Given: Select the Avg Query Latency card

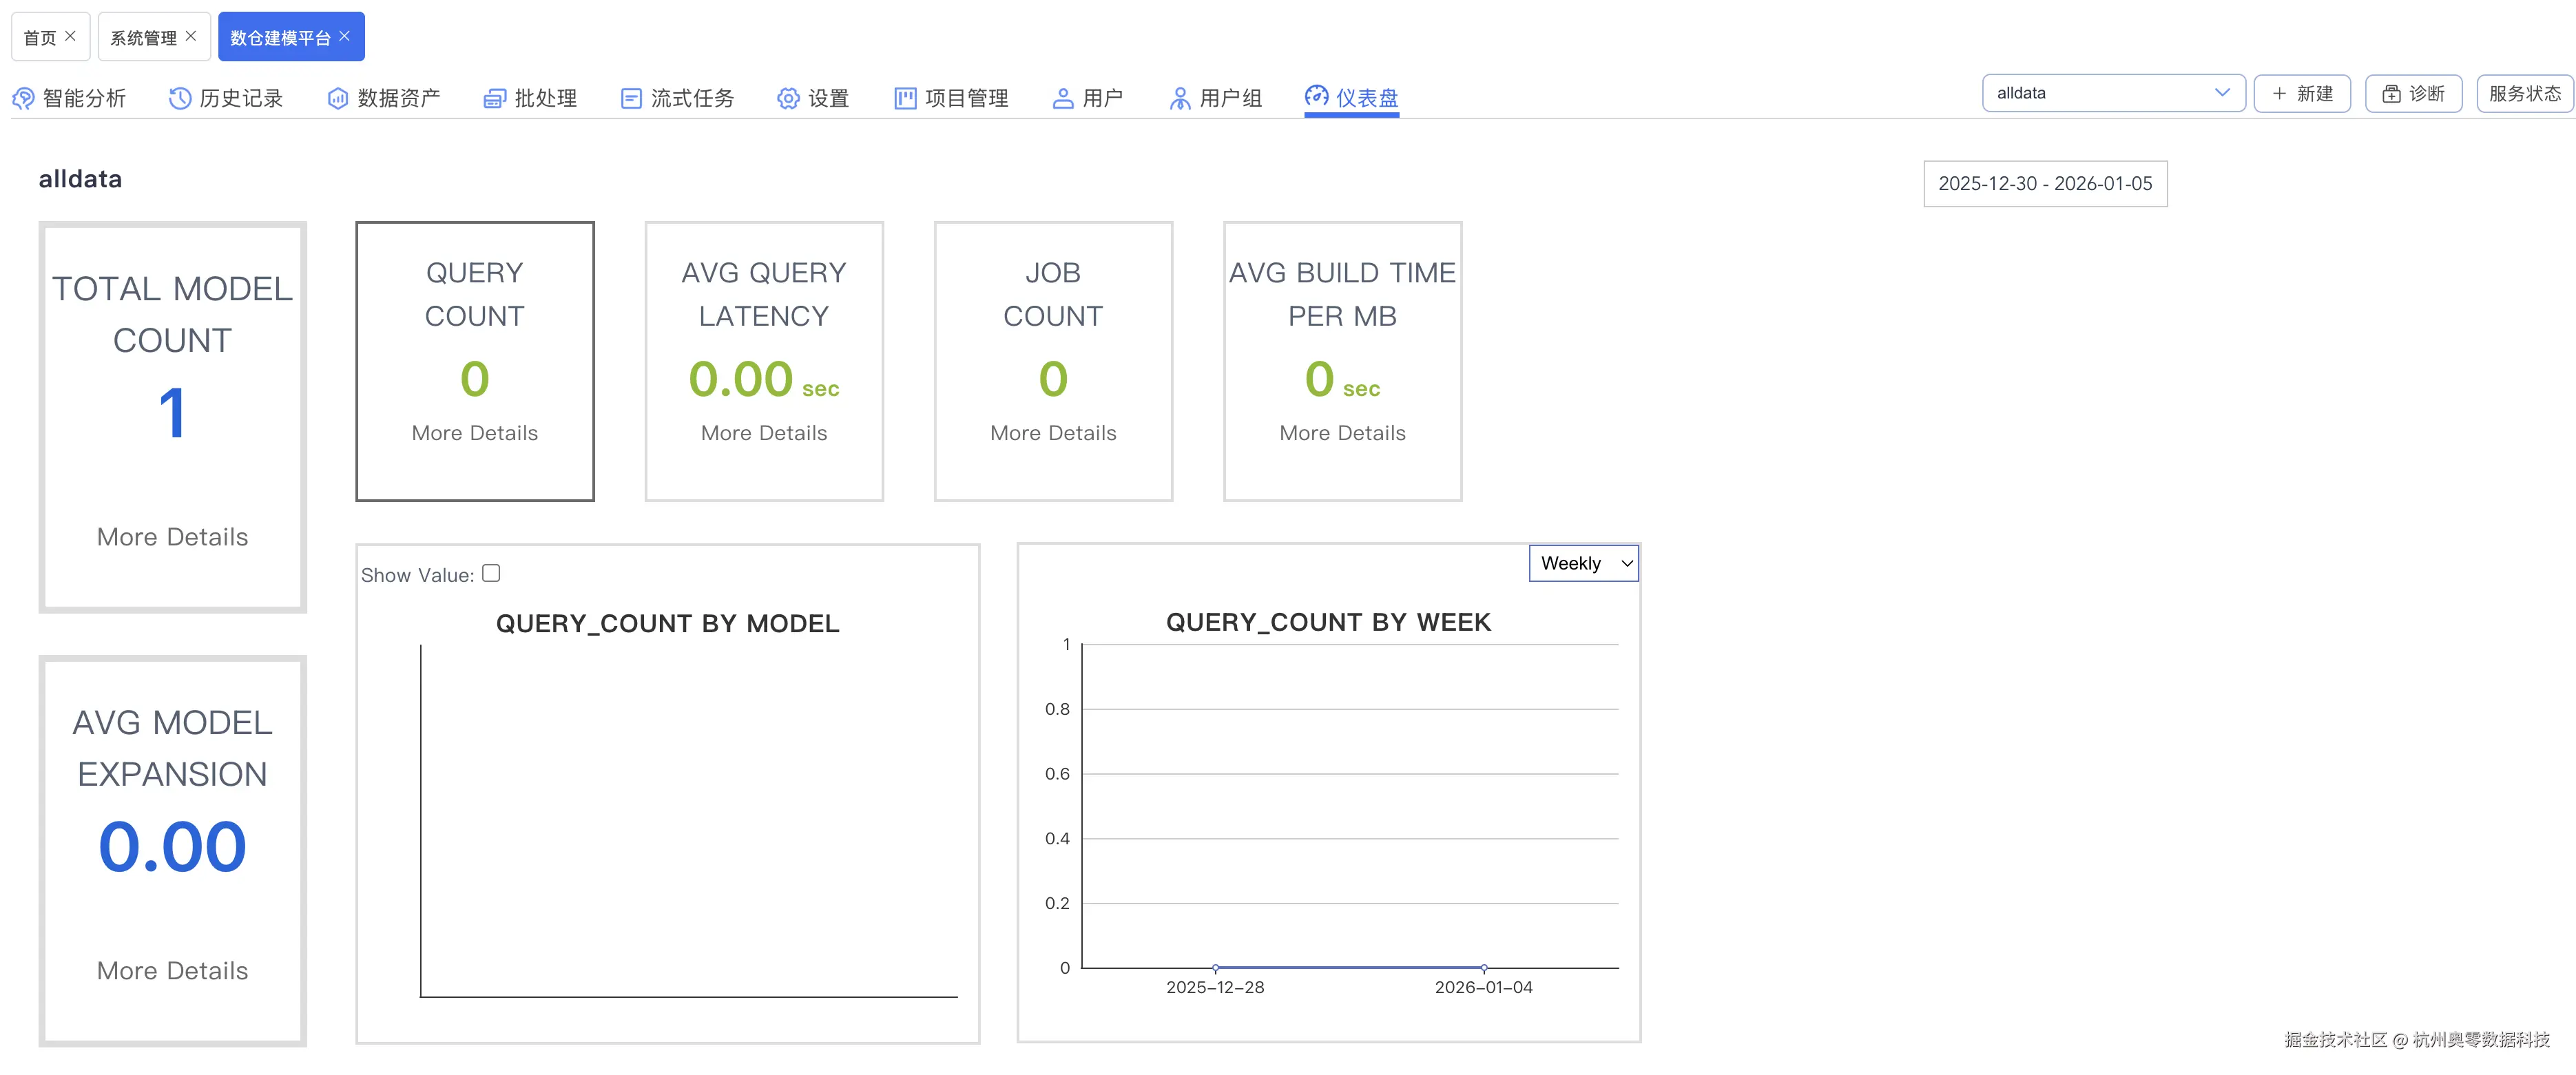Looking at the screenshot, I should click(764, 360).
